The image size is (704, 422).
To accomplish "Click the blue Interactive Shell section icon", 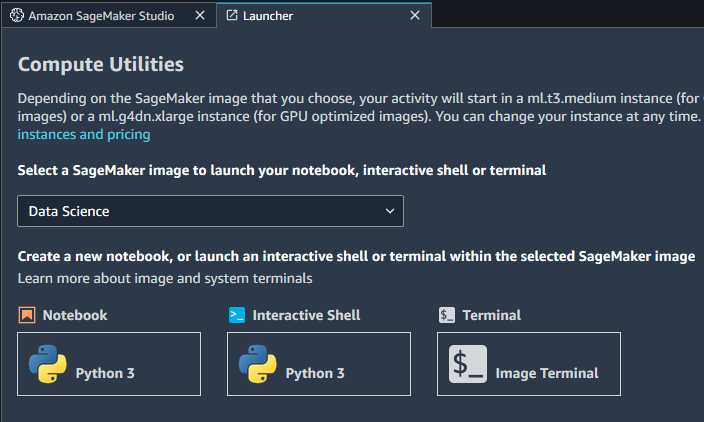I will pos(237,315).
